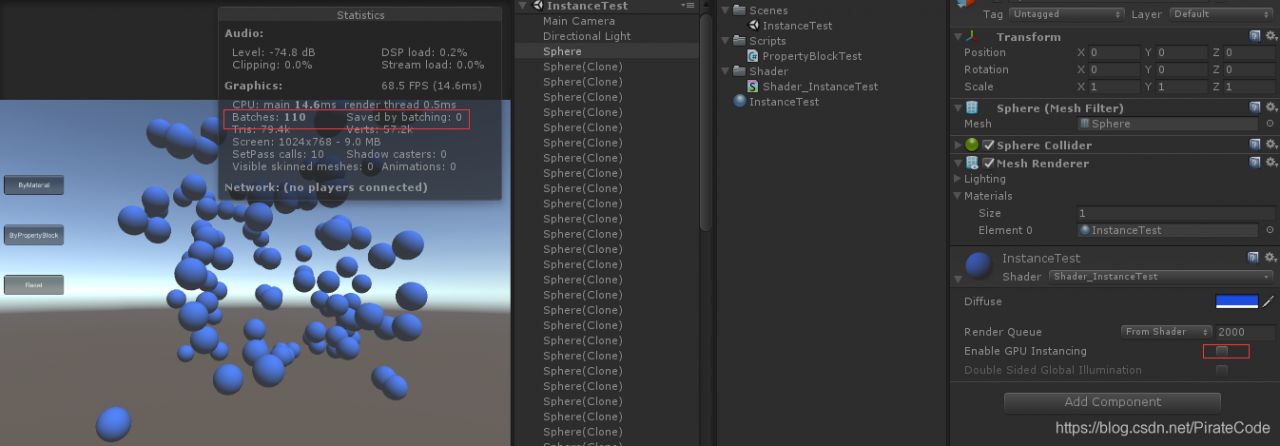This screenshot has height=446, width=1280.
Task: Click the Mesh Filter component icon
Action: tap(971, 107)
